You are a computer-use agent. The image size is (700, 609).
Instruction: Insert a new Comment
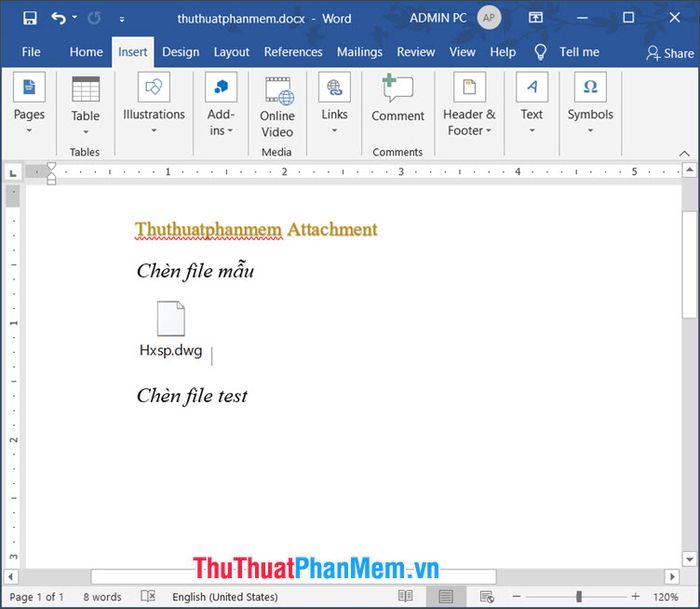click(397, 98)
